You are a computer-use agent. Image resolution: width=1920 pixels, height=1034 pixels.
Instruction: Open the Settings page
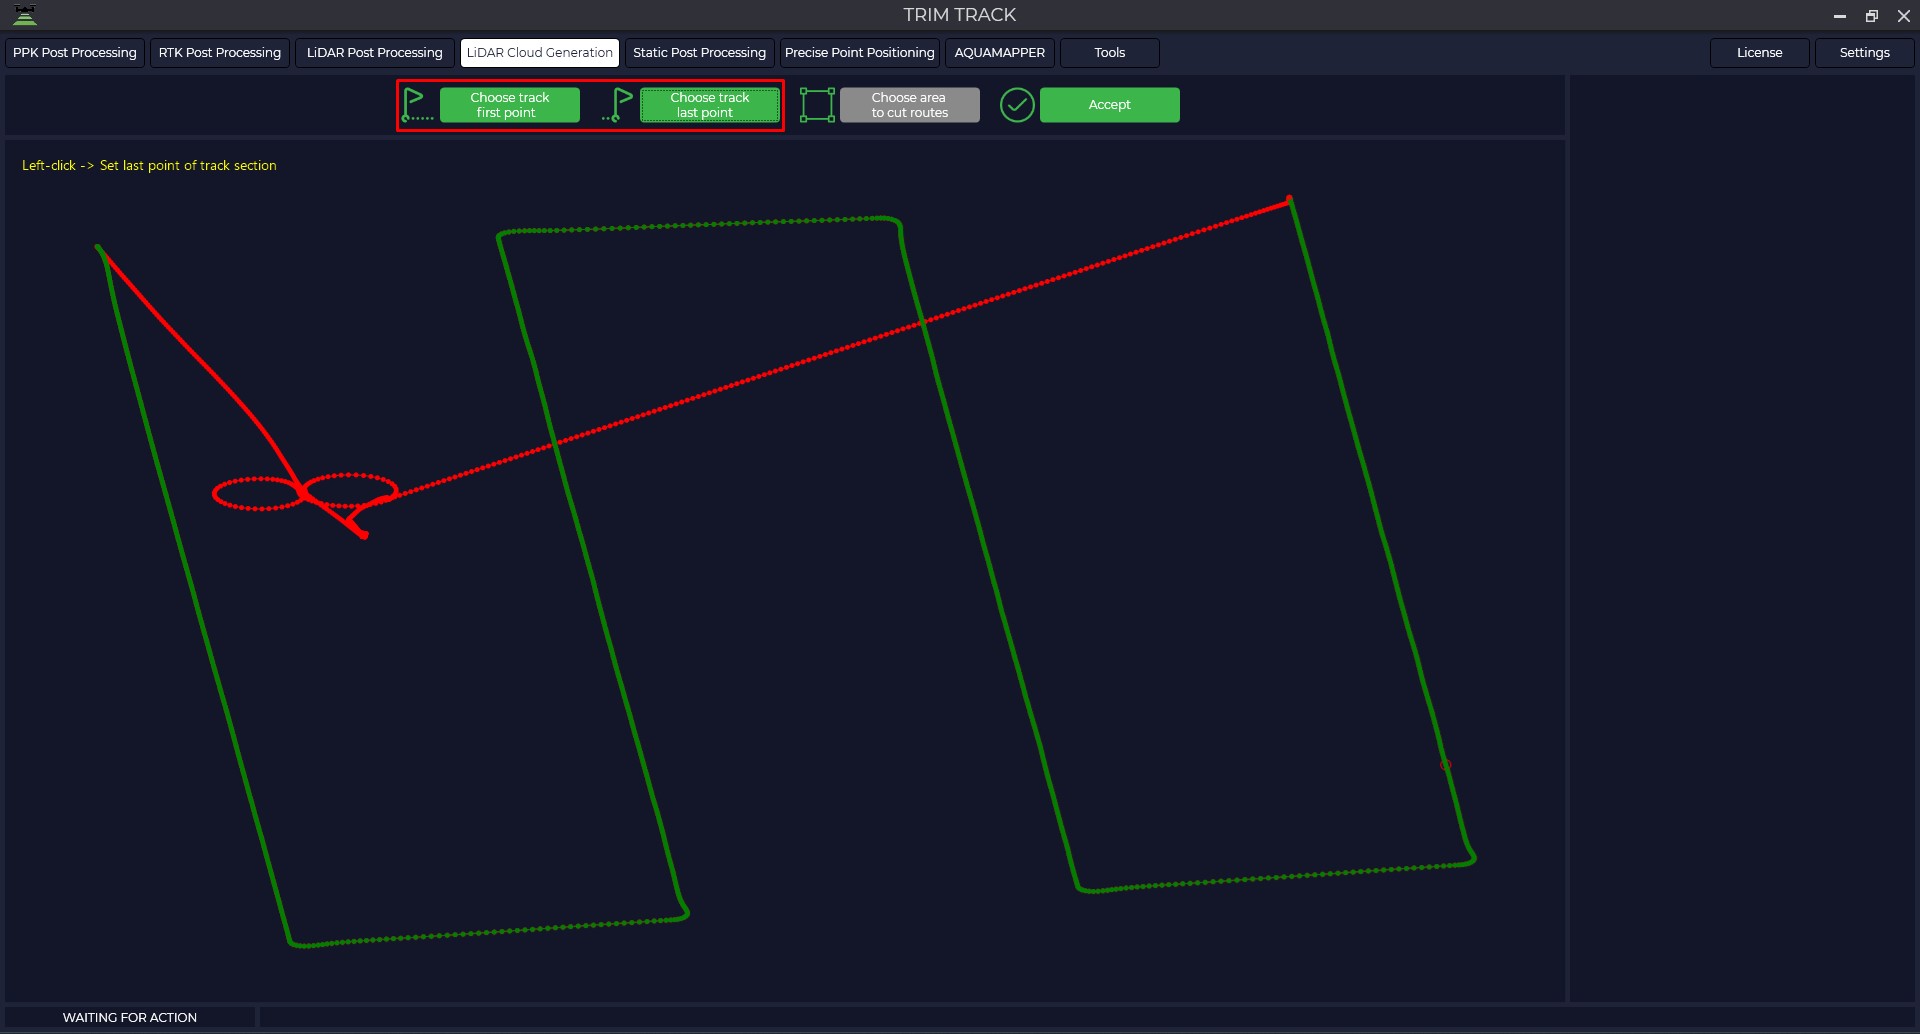pyautogui.click(x=1865, y=53)
